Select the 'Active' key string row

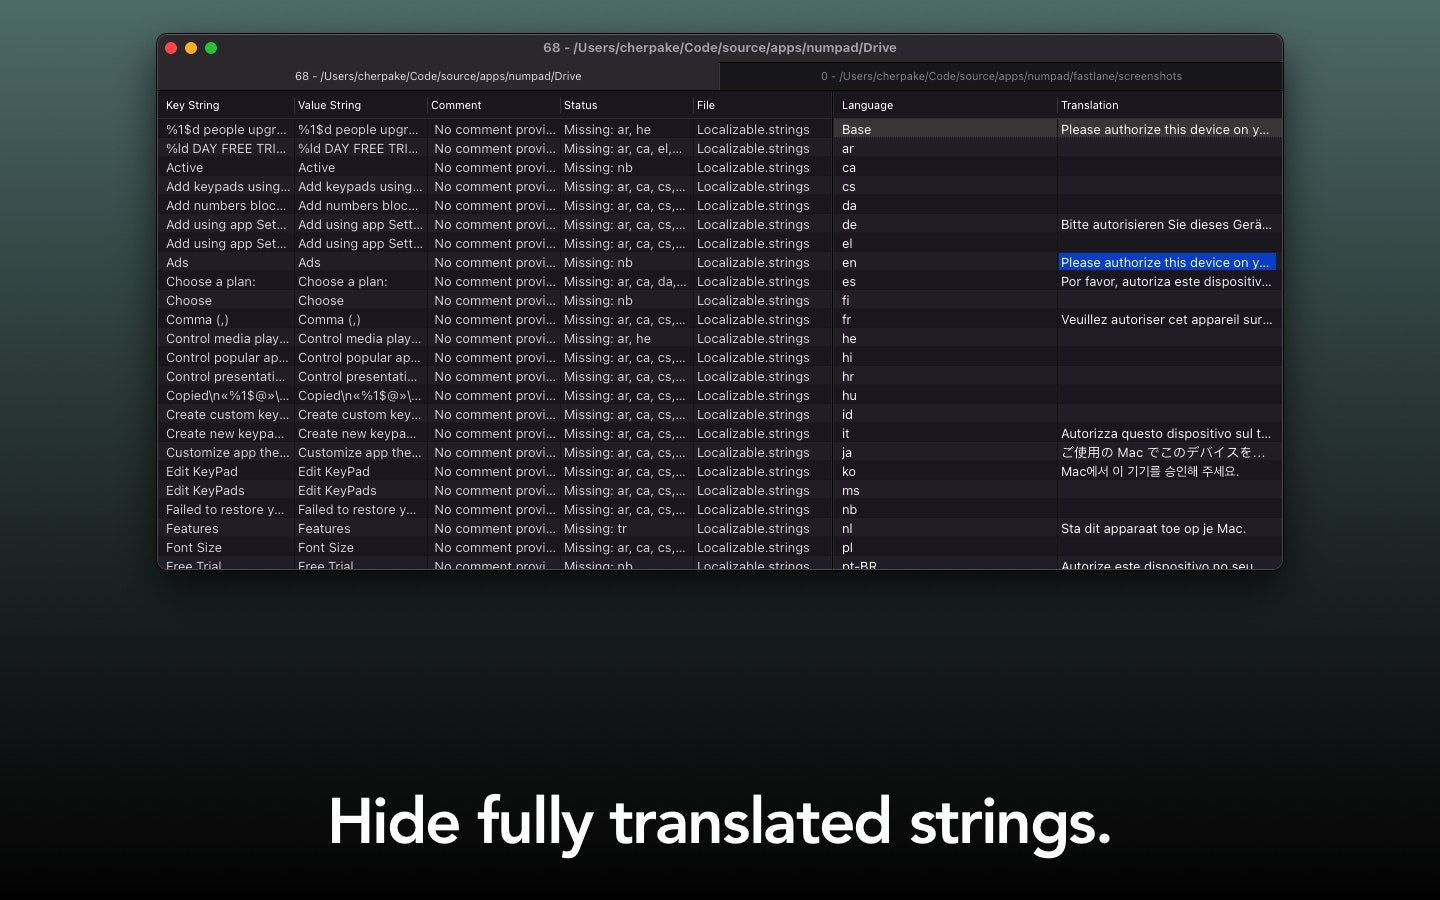coord(495,167)
